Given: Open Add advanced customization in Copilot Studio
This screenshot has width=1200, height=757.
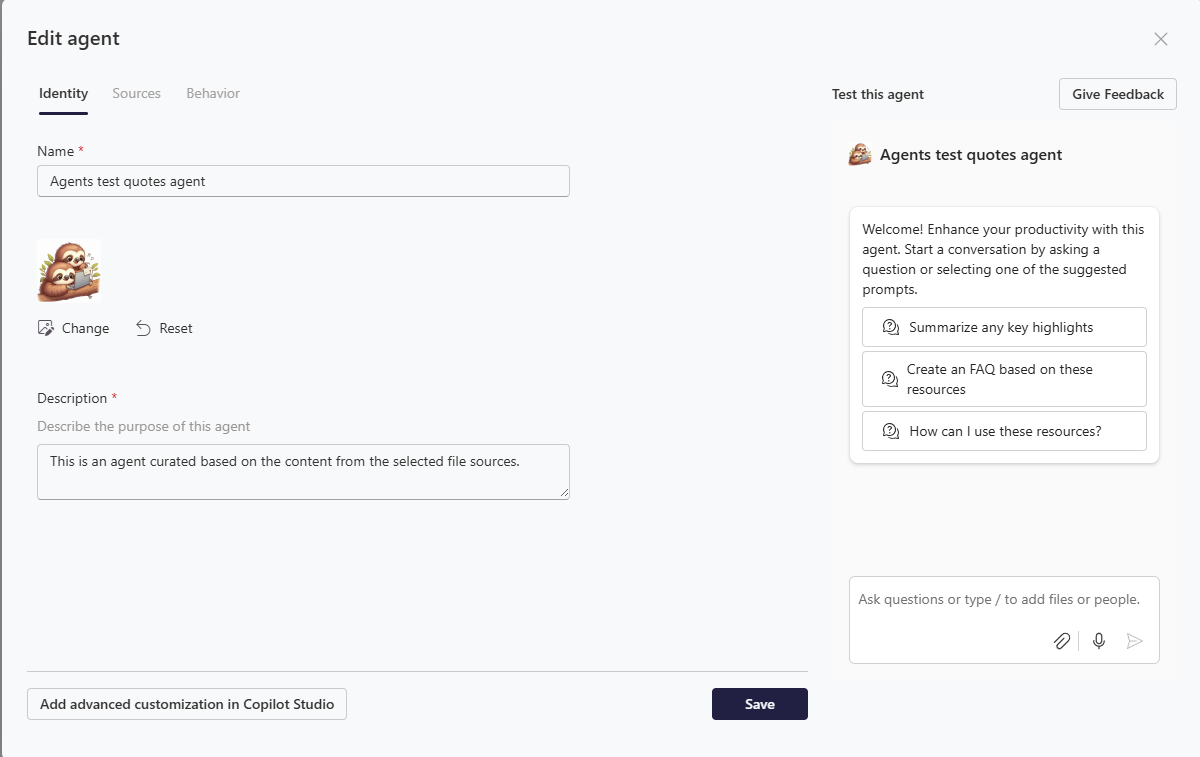Looking at the screenshot, I should 187,704.
